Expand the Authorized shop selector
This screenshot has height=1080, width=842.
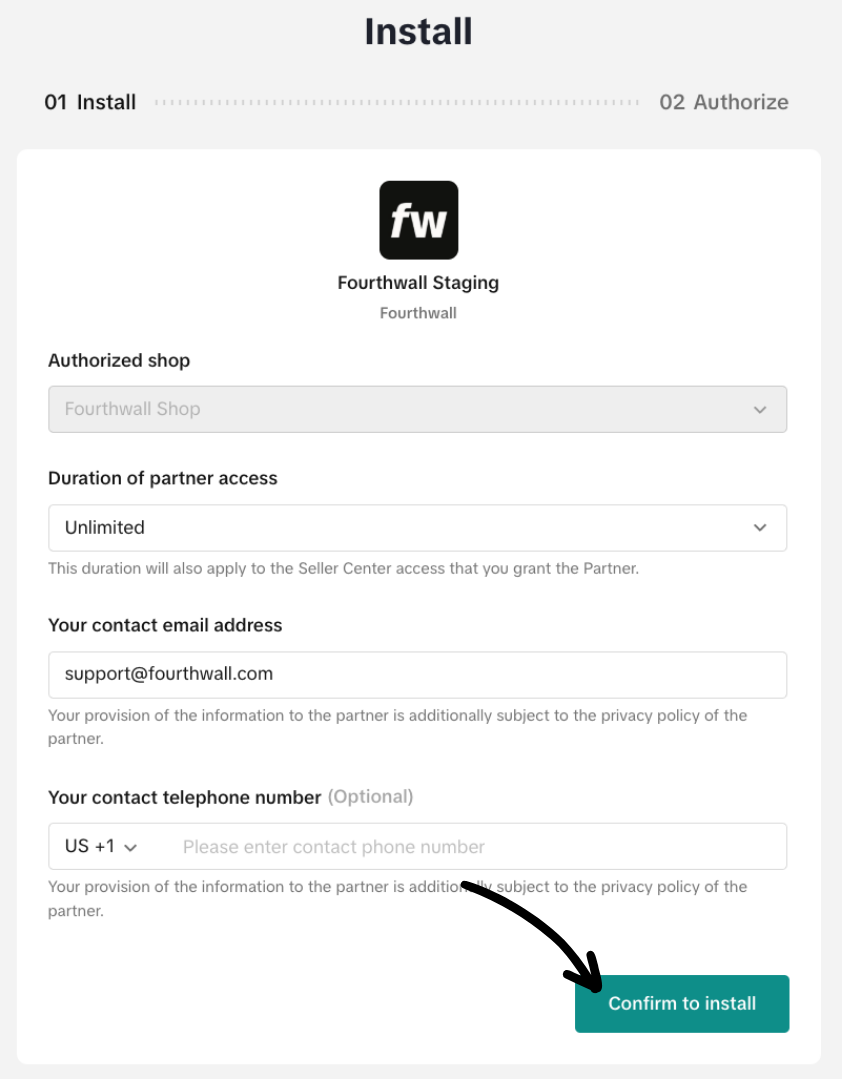tap(417, 409)
